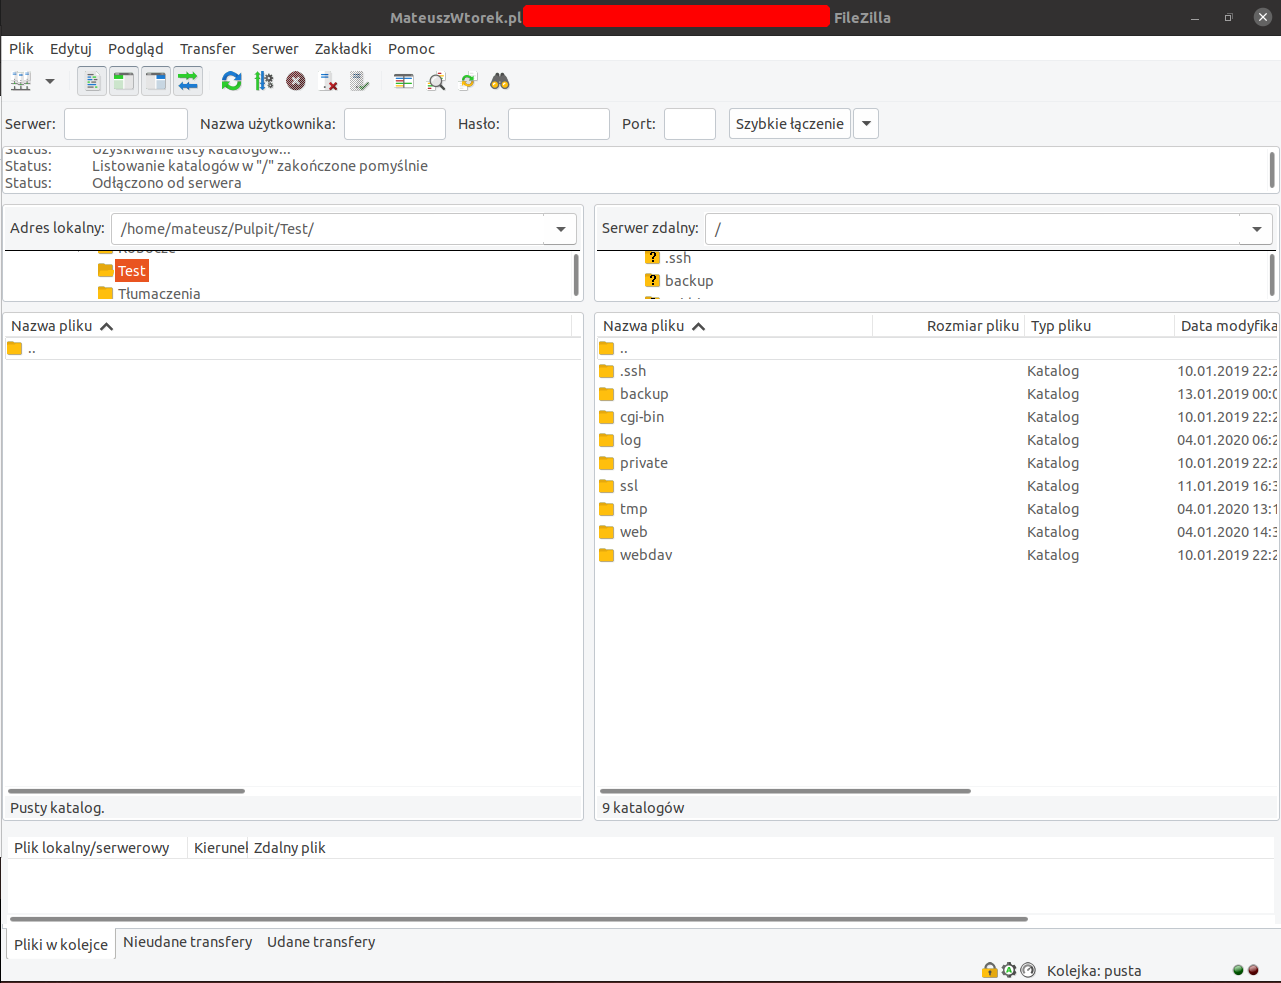1281x983 pixels.
Task: Sort remote list by Typ pliku
Action: (x=1099, y=326)
